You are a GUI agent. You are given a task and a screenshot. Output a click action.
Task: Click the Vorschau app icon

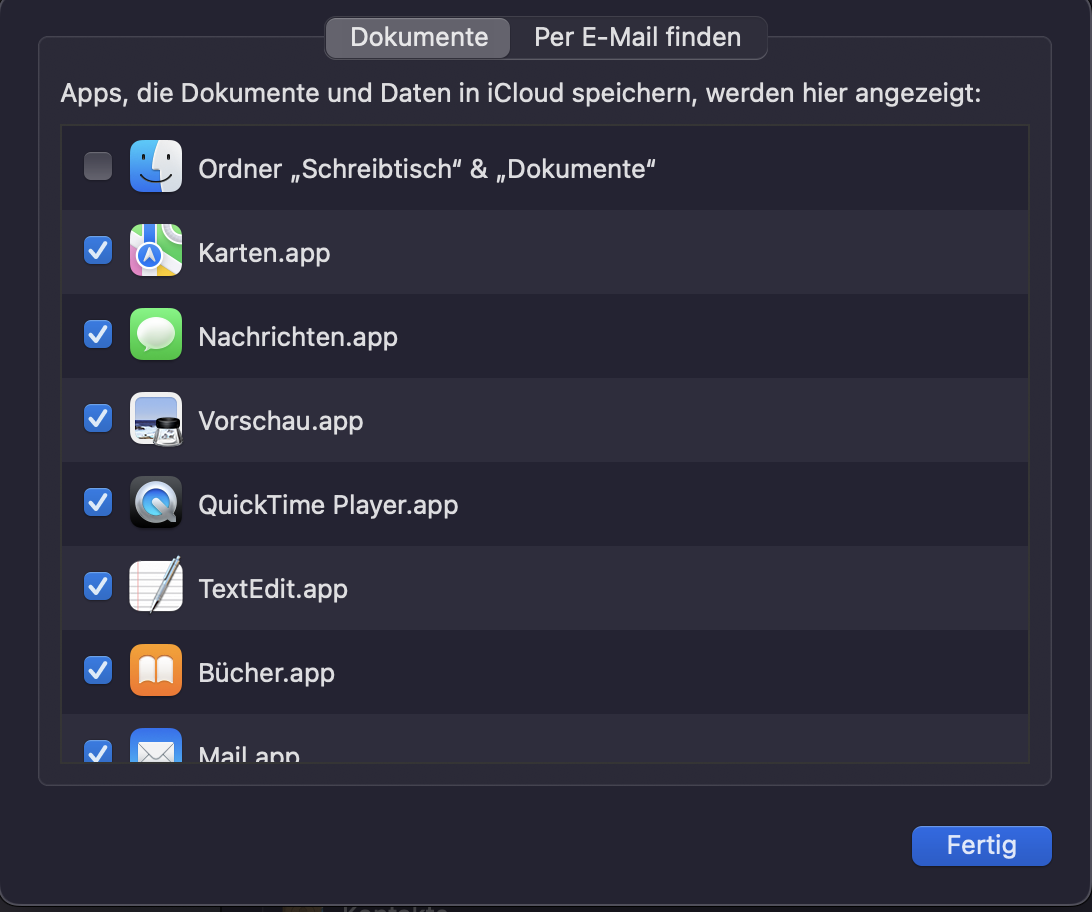pyautogui.click(x=156, y=418)
